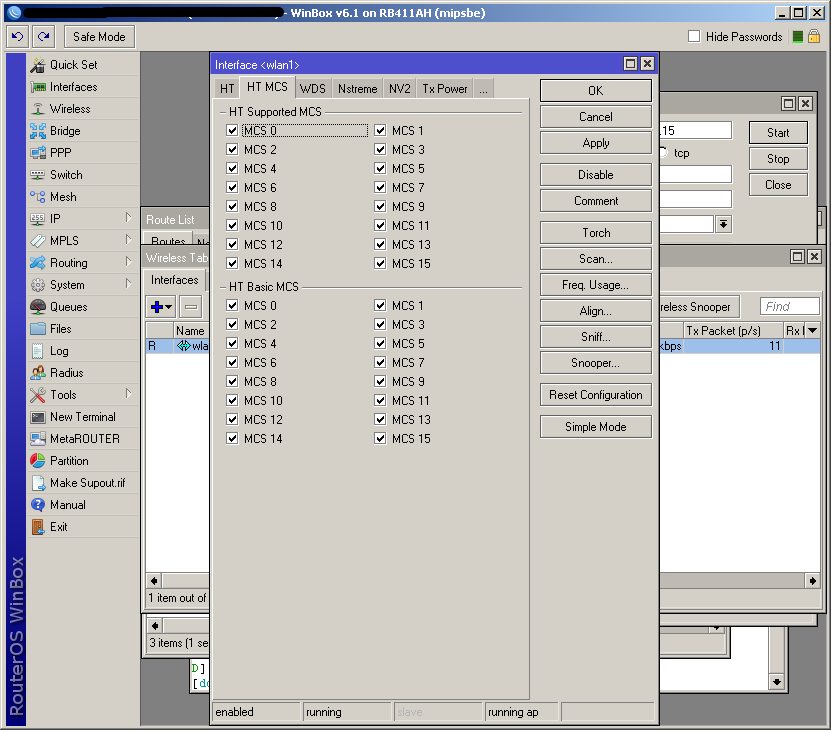Screen dimensions: 831x730
Task: Uncheck MCS 0 under HT Basic MCS
Action: (x=232, y=305)
